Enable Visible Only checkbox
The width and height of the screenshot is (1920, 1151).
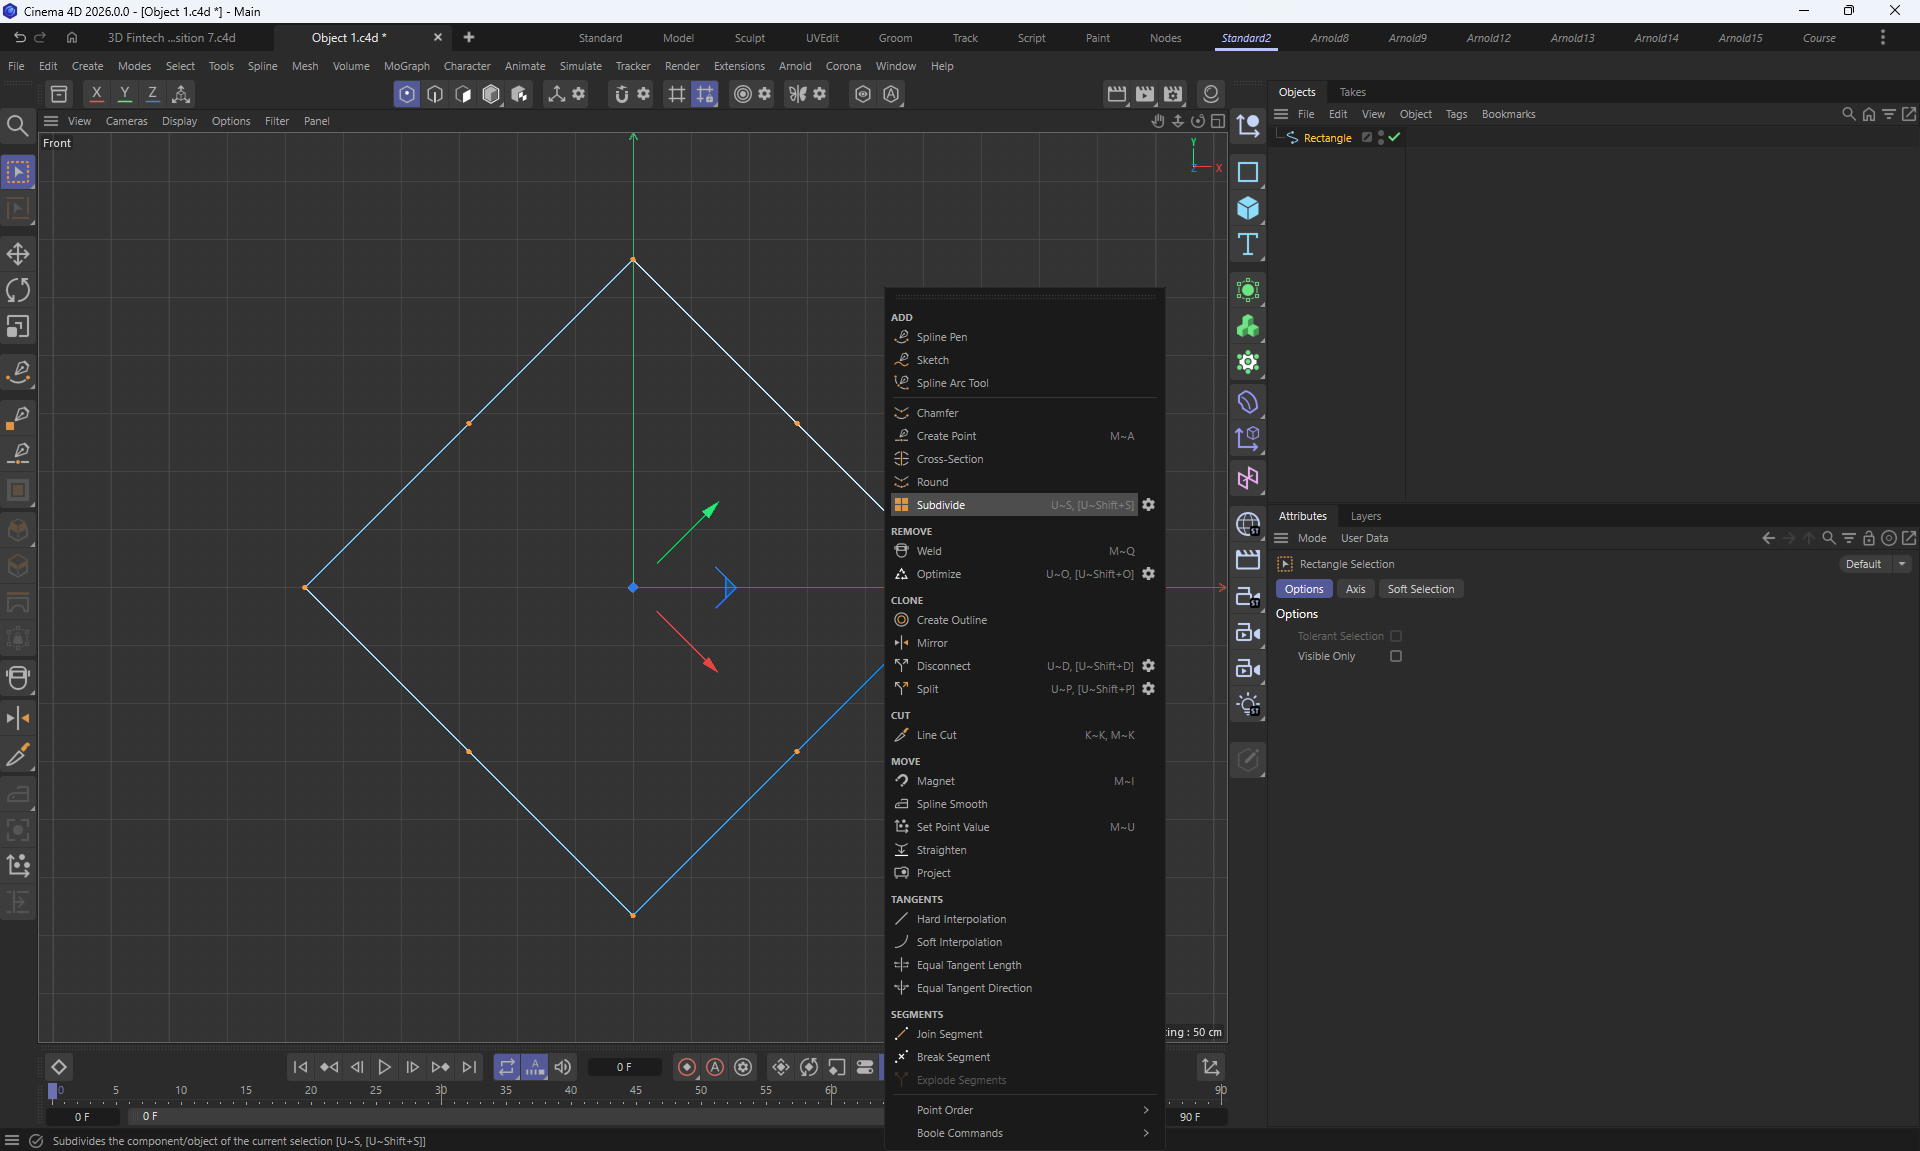1396,656
